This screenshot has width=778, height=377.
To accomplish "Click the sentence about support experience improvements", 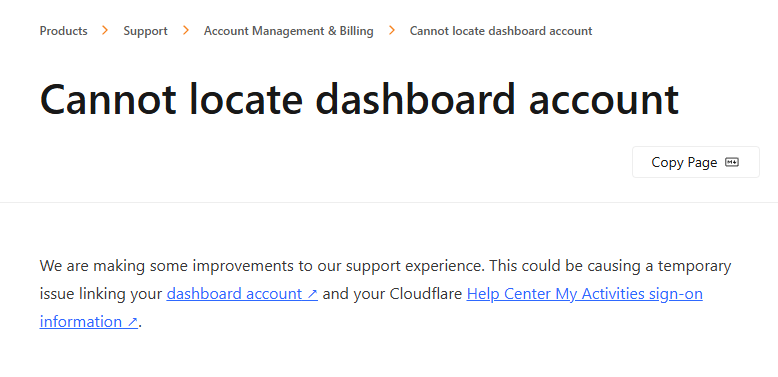I will click(x=262, y=266).
